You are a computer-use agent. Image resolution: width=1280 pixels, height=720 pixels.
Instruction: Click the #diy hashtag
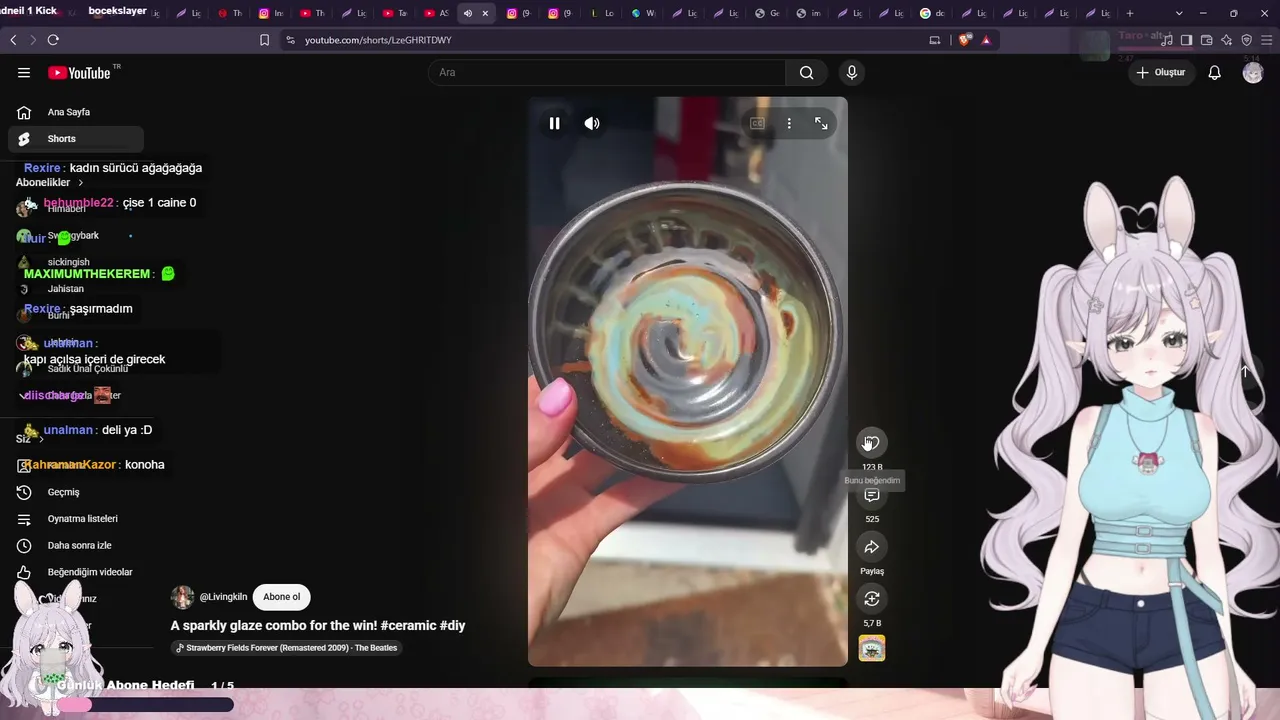452,625
